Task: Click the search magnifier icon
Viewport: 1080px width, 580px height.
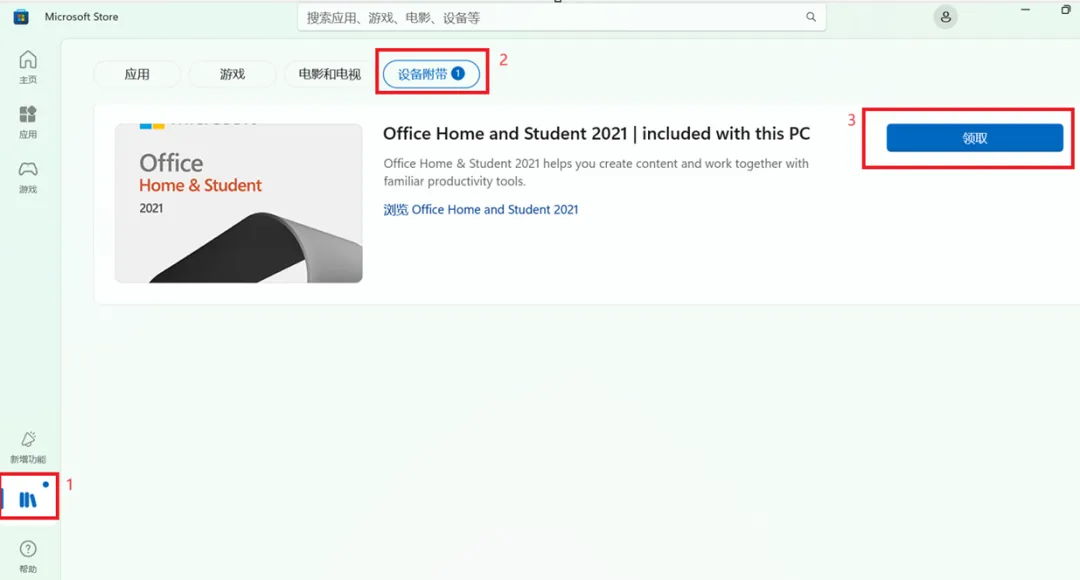Action: tap(811, 17)
